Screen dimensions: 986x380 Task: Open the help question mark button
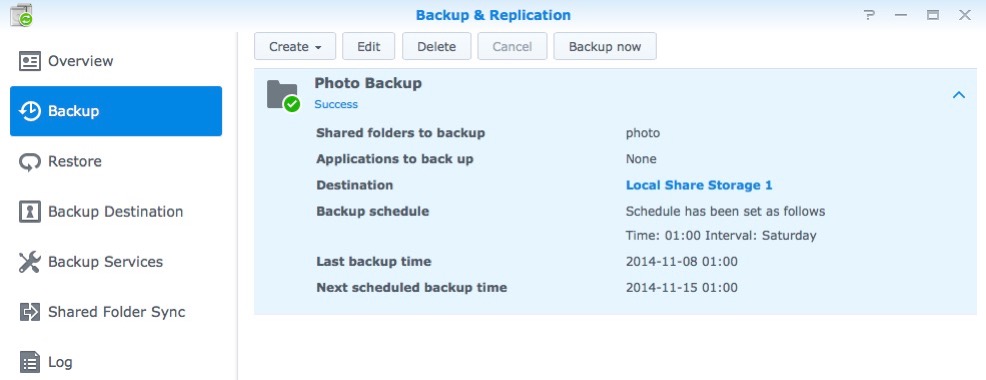tap(869, 15)
